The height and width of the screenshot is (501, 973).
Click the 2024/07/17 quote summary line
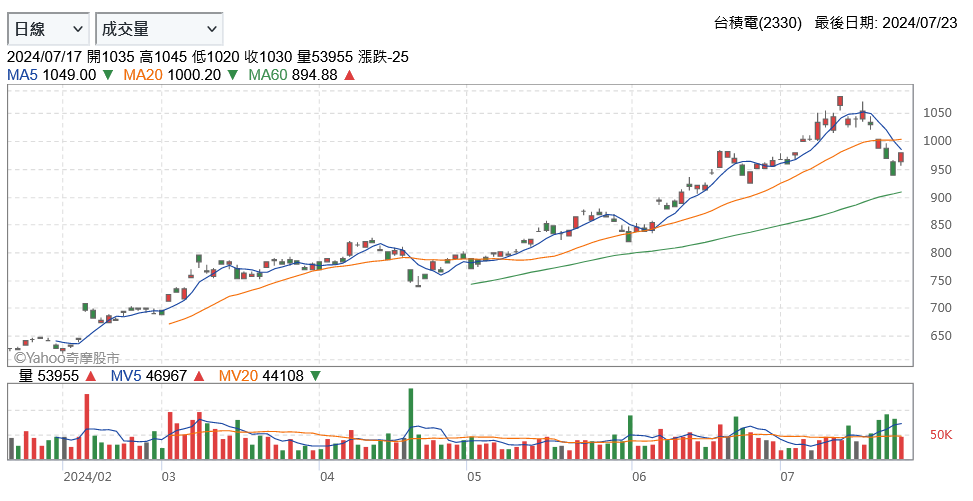click(x=208, y=57)
